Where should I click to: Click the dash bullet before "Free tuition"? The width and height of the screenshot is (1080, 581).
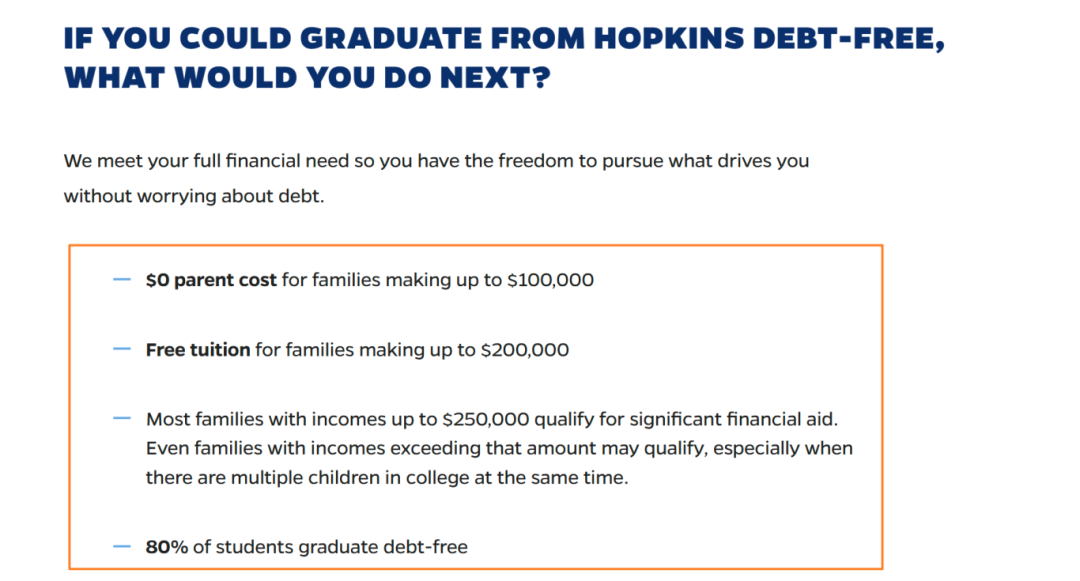[122, 349]
